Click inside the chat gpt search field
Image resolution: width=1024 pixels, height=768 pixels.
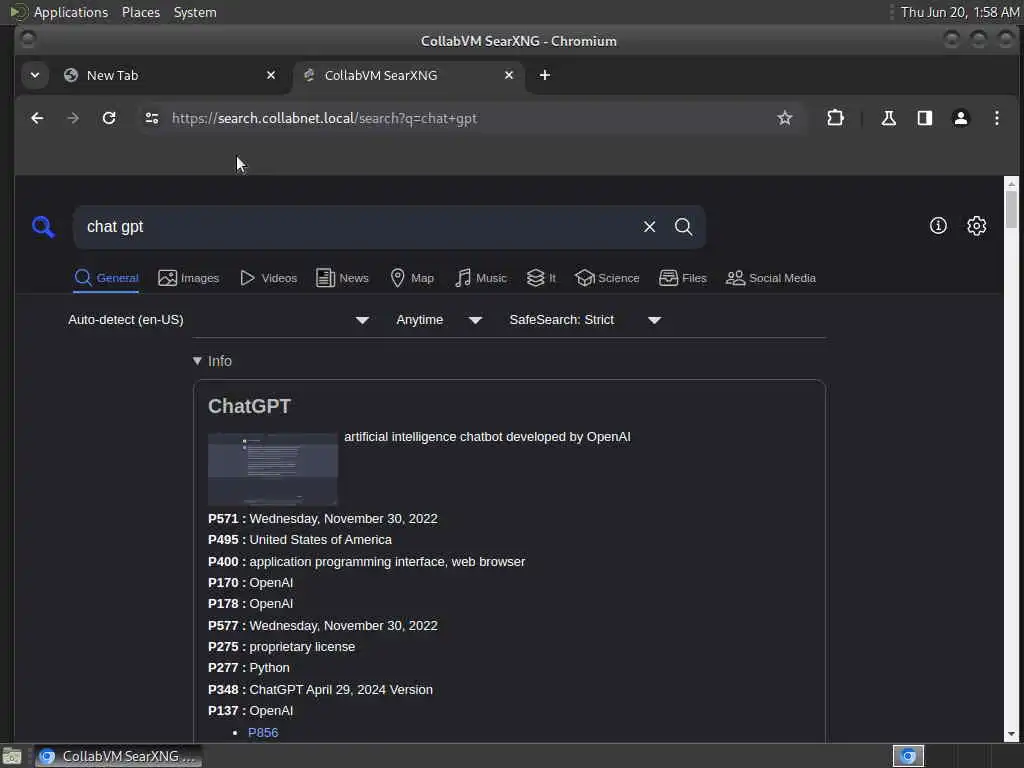coord(359,227)
